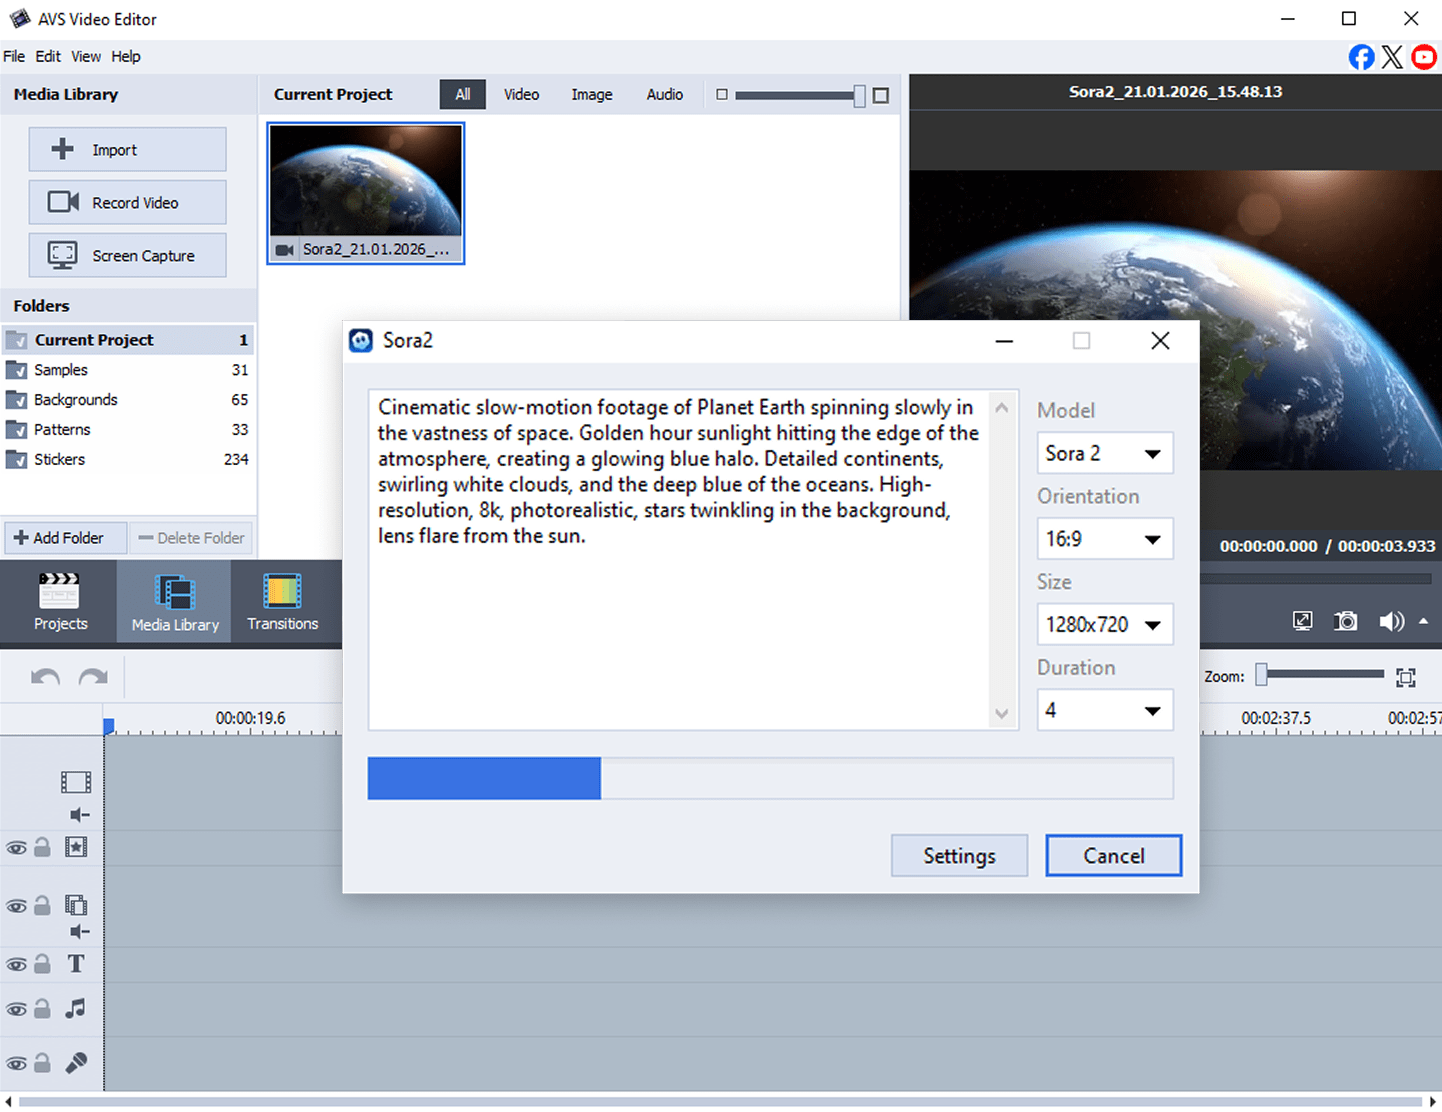Set thumbnails to smallest size icon
This screenshot has width=1442, height=1112.
tap(722, 95)
